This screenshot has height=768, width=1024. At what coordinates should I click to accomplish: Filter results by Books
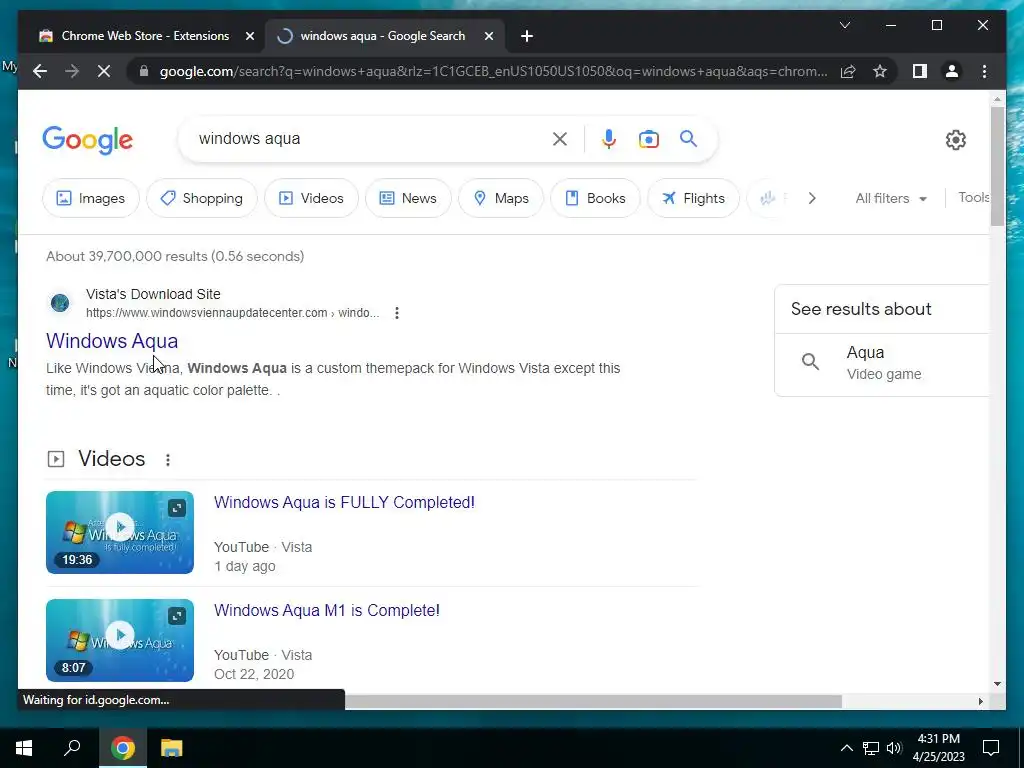(595, 199)
